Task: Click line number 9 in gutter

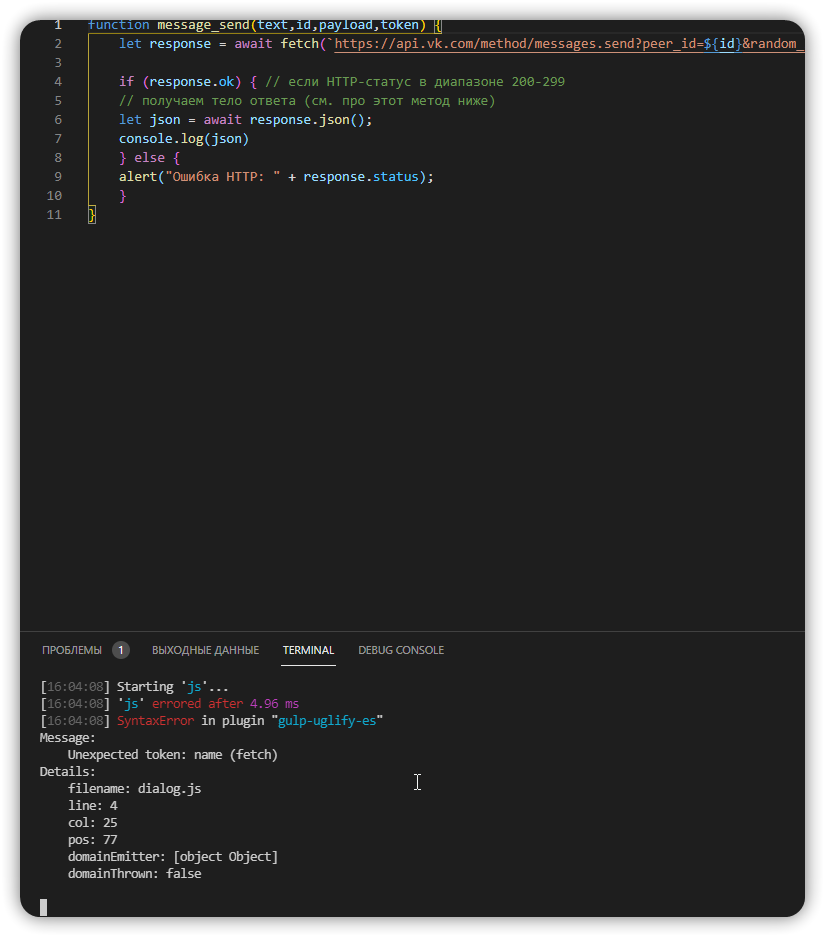Action: [x=58, y=176]
